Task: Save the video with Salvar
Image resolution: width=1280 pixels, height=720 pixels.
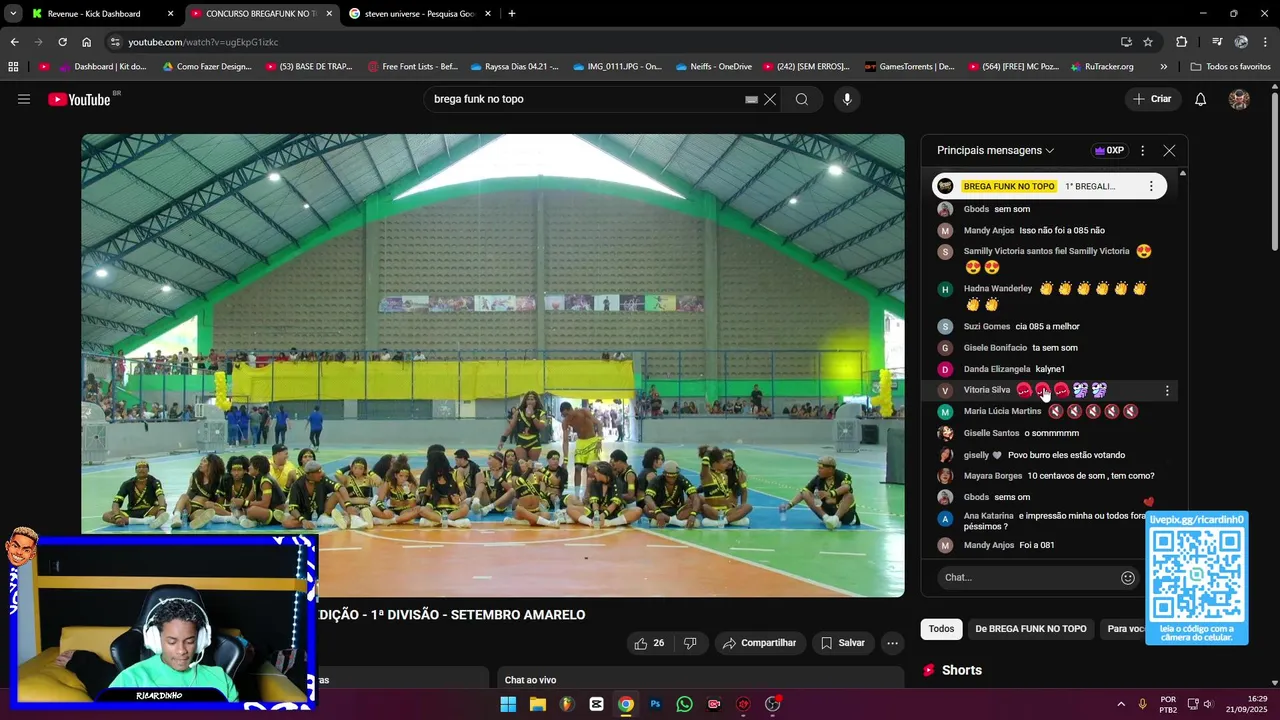Action: click(842, 643)
